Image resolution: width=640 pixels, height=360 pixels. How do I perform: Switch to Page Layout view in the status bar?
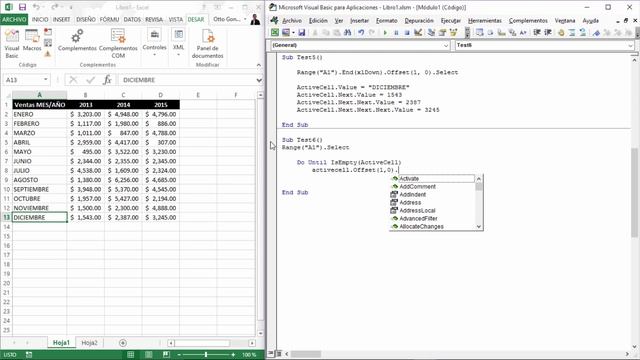point(149,355)
